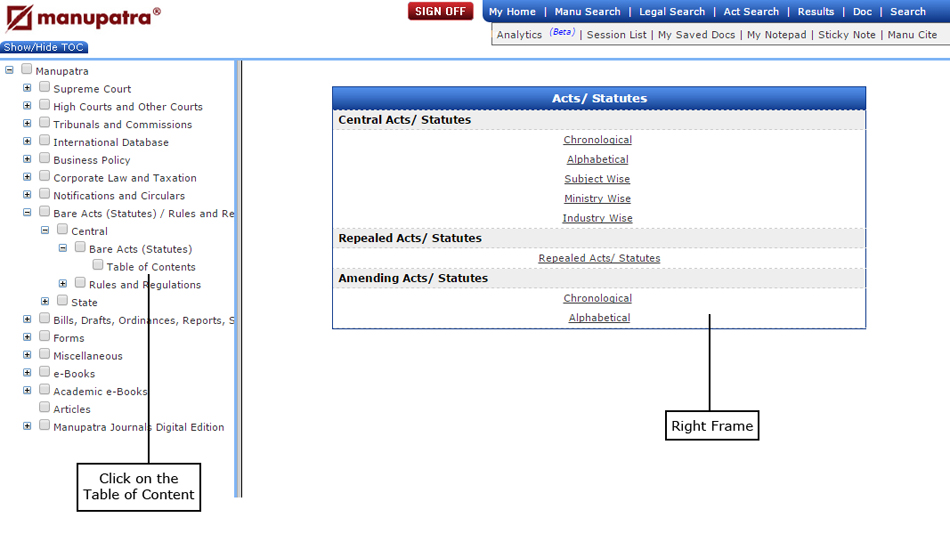Open Chronological under Amending Acts/ Statutes
The image size is (950, 542).
(x=597, y=299)
